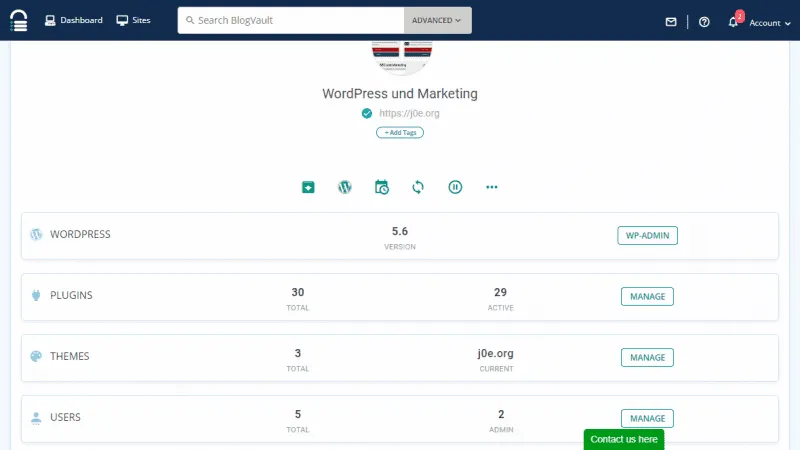This screenshot has width=800, height=450.
Task: Click the WordPress und Marketing title
Action: pyautogui.click(x=400, y=93)
